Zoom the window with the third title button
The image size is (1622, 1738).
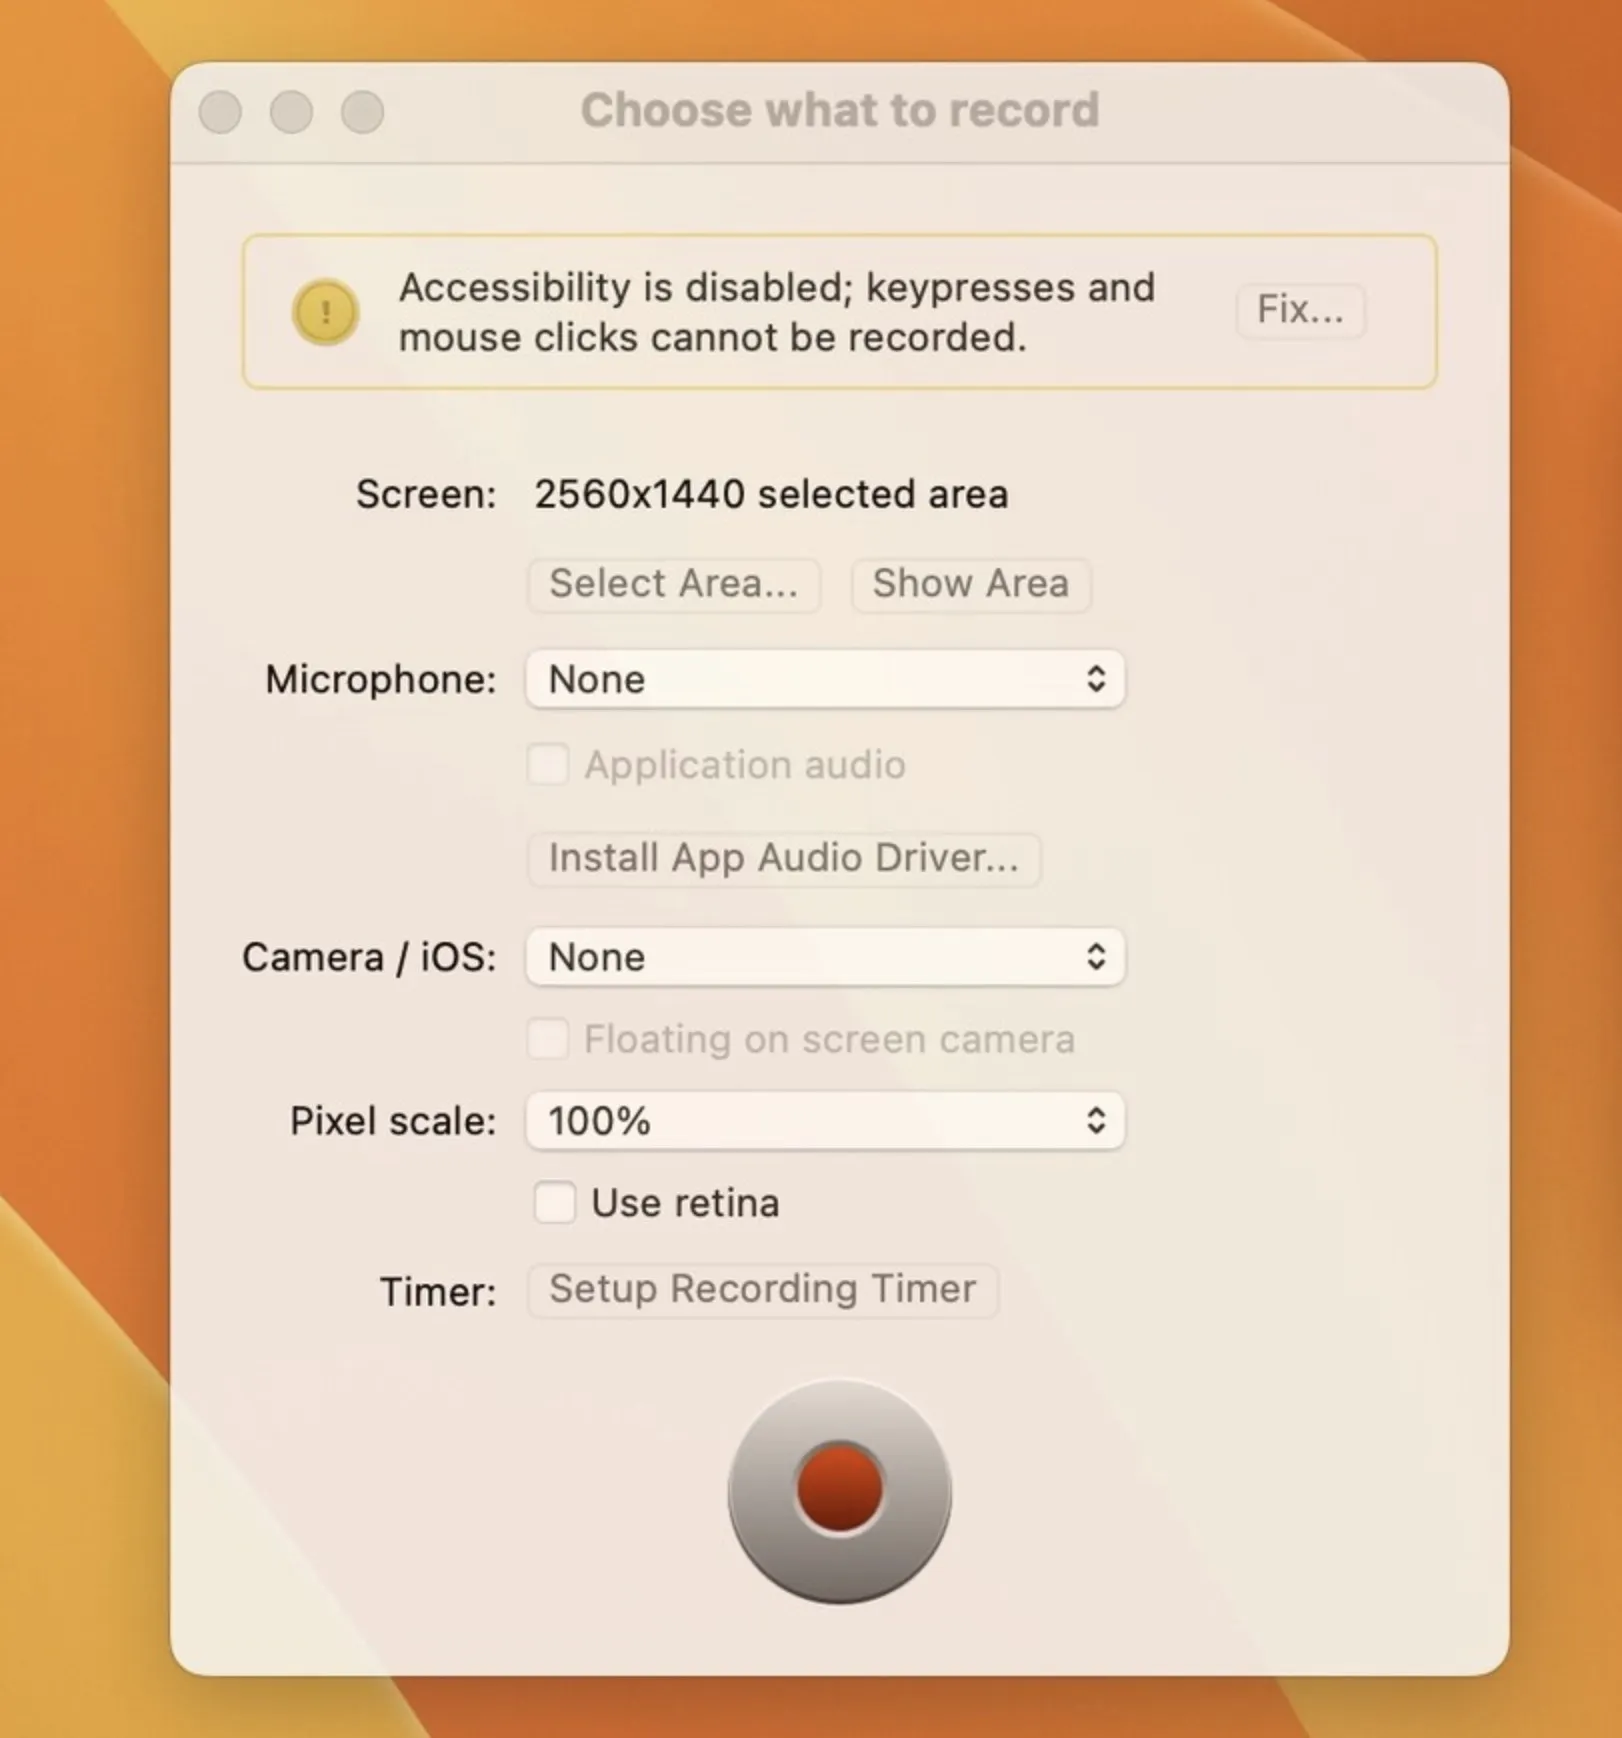(x=362, y=111)
